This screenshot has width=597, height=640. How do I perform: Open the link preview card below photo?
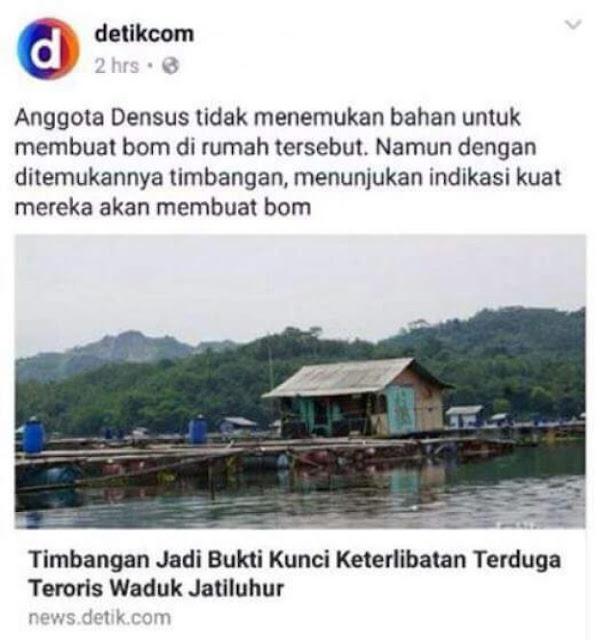[x=300, y=584]
